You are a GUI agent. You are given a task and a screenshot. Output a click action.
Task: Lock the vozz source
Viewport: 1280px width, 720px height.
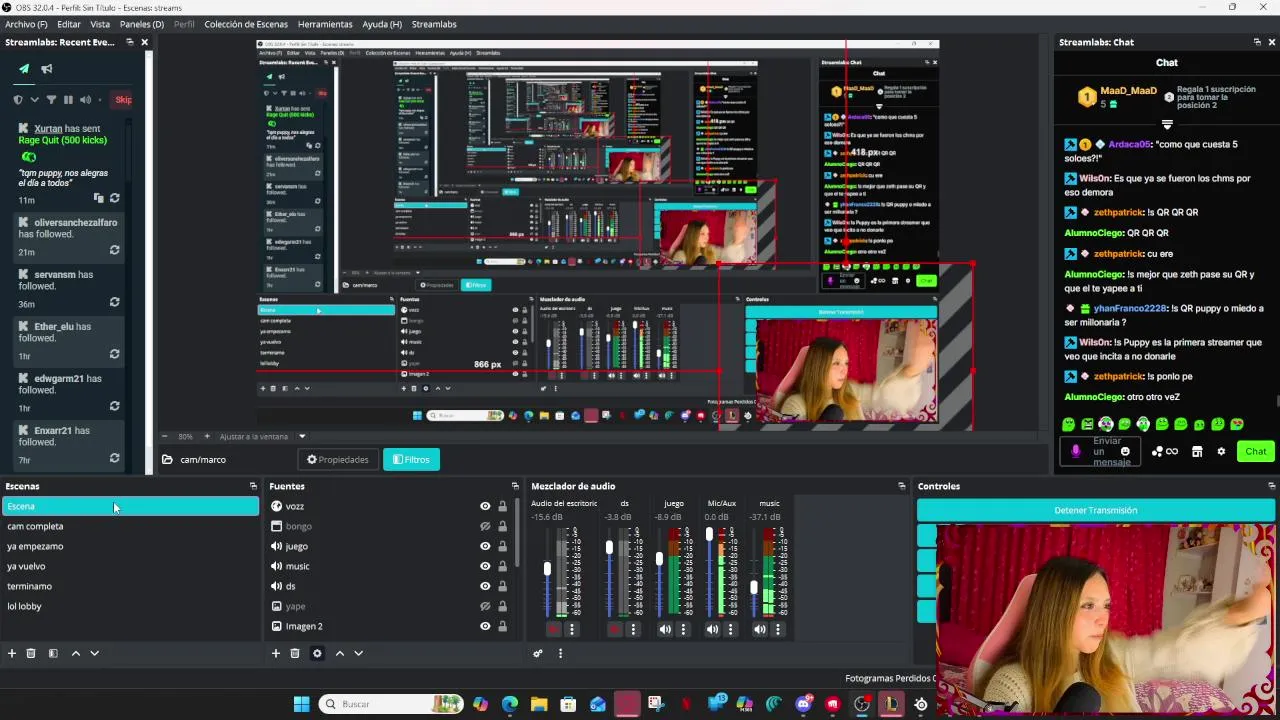(502, 506)
